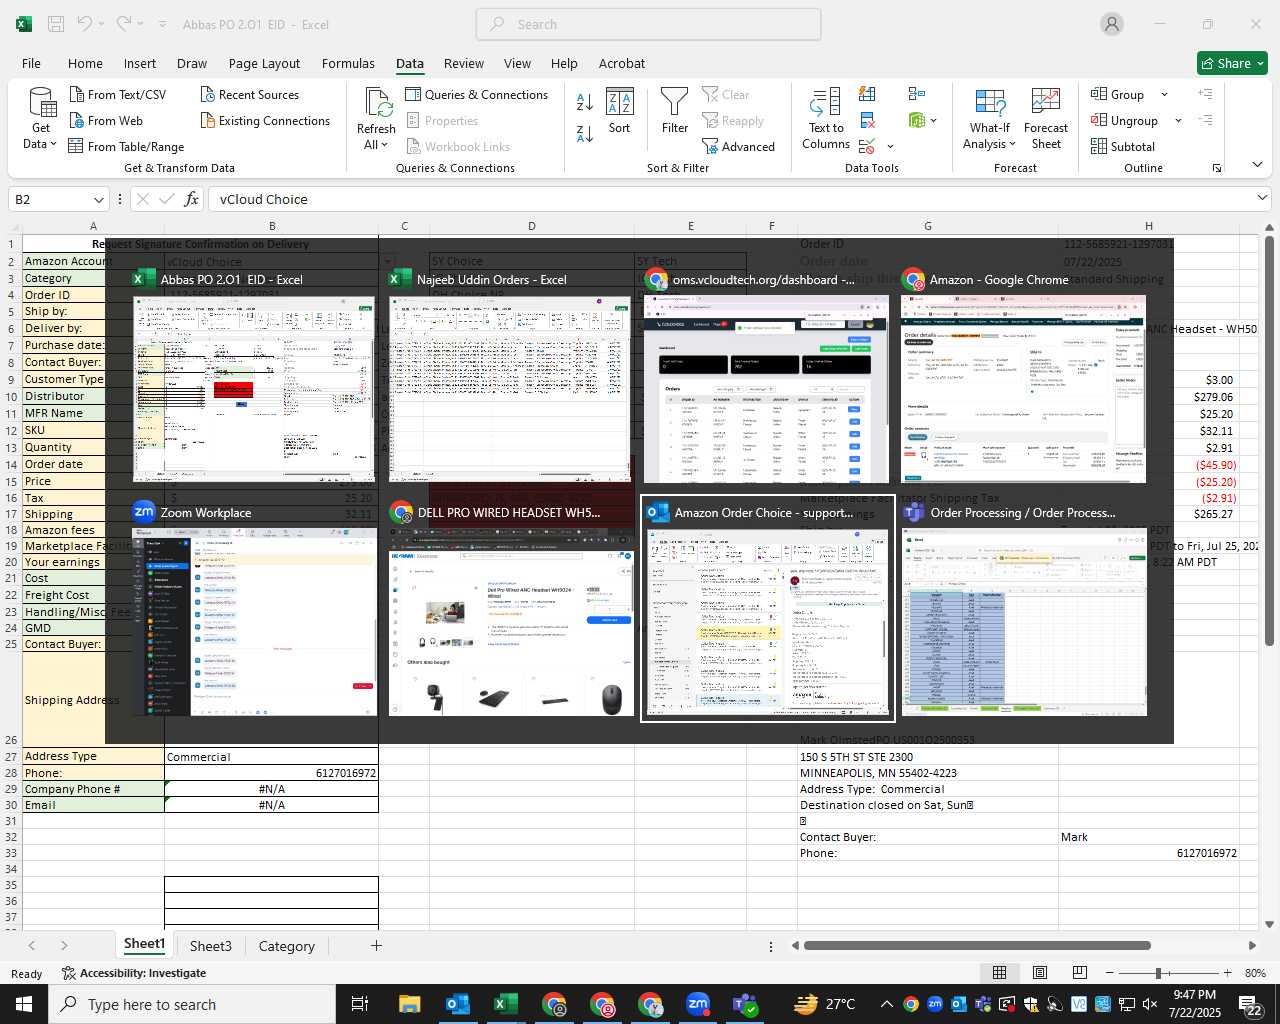The height and width of the screenshot is (1024, 1280).
Task: Open Advanced filter options
Action: click(x=738, y=146)
